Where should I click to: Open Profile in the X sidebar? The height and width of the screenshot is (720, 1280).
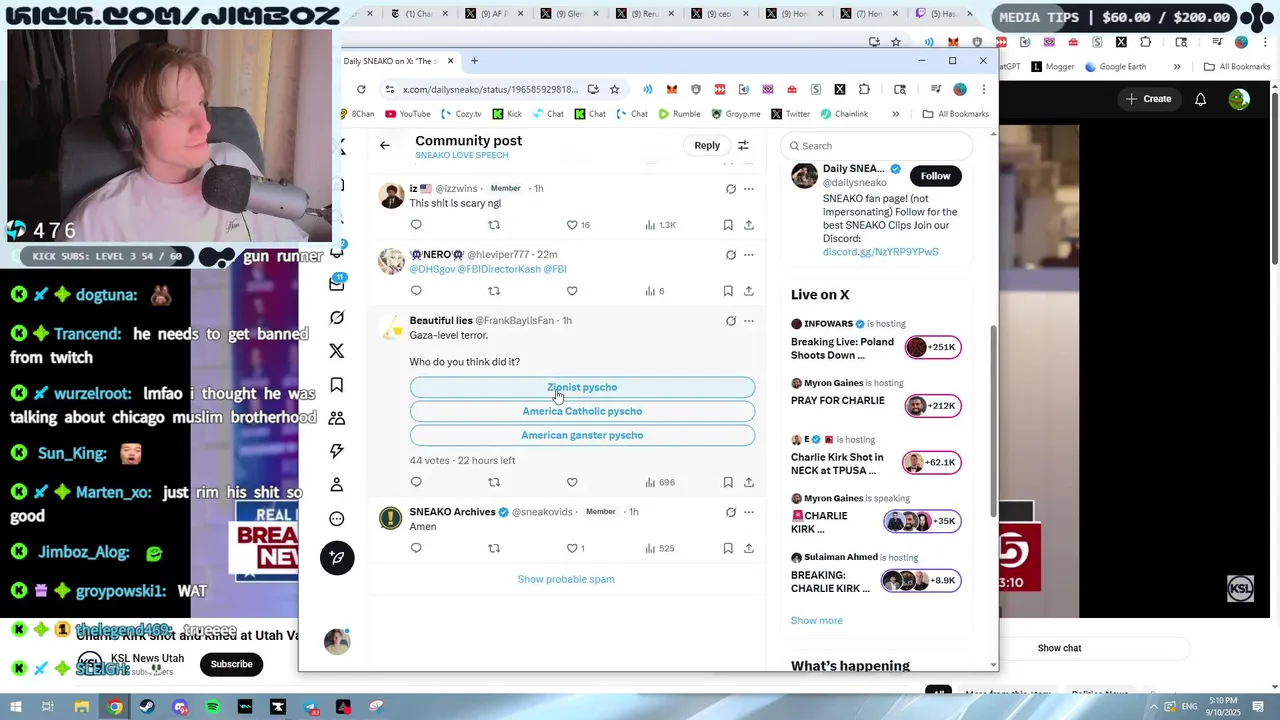pyautogui.click(x=337, y=485)
